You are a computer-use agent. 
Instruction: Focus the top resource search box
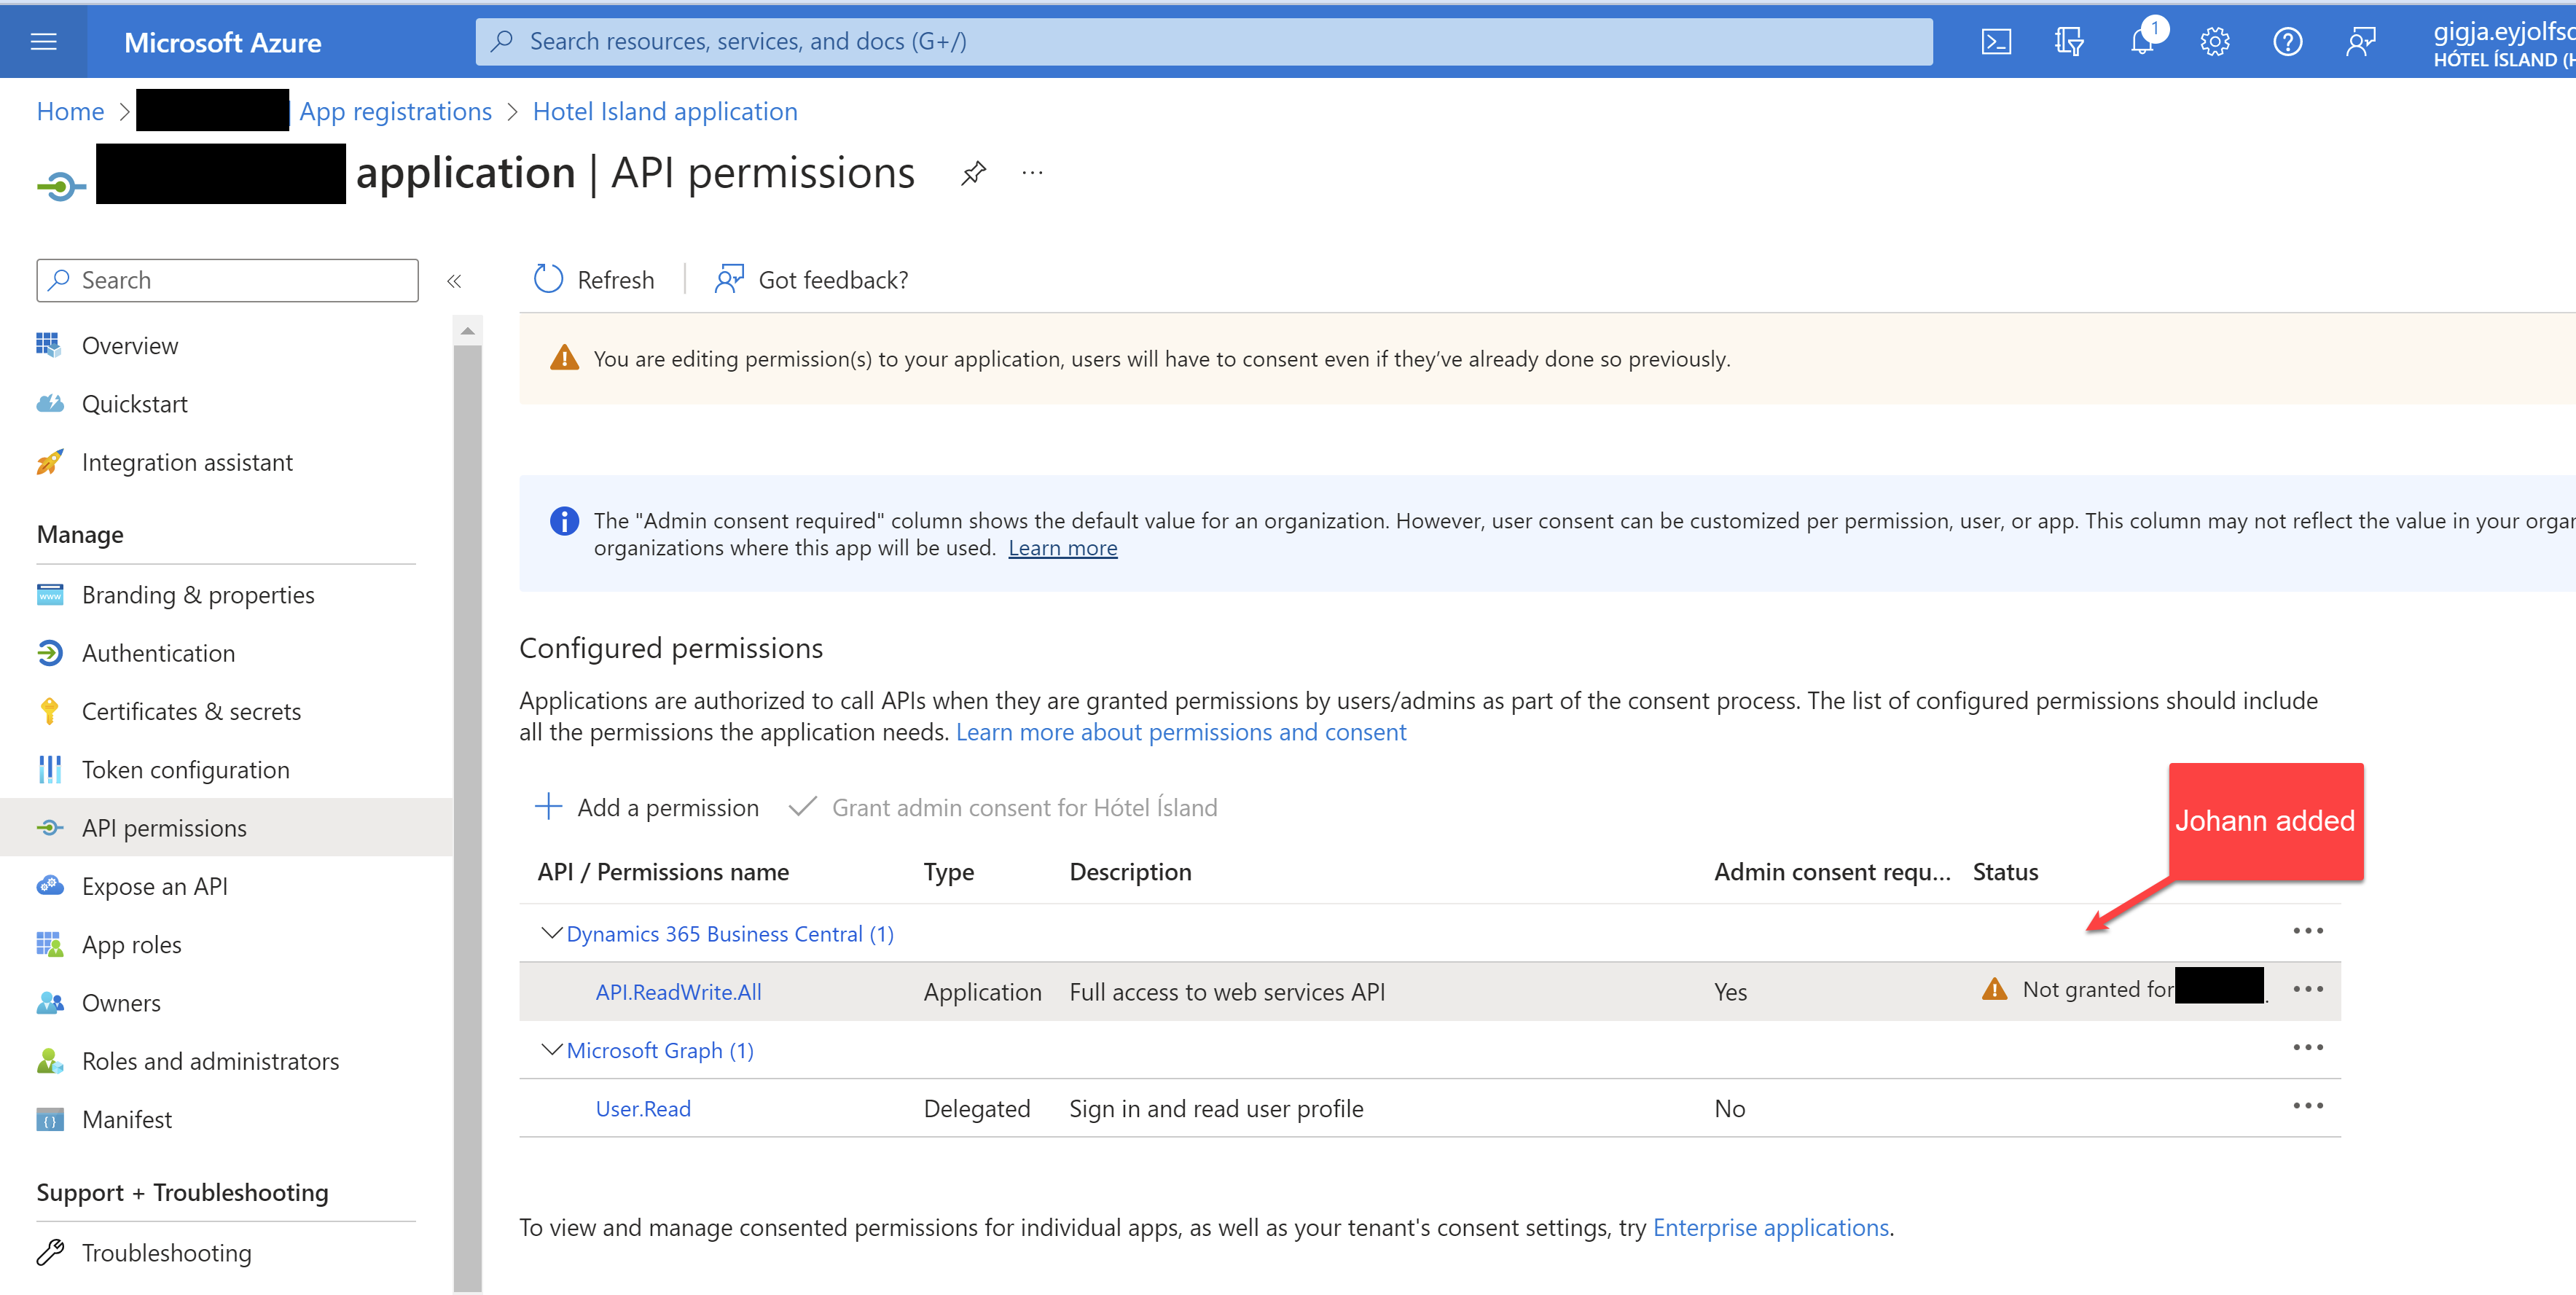pos(1203,42)
